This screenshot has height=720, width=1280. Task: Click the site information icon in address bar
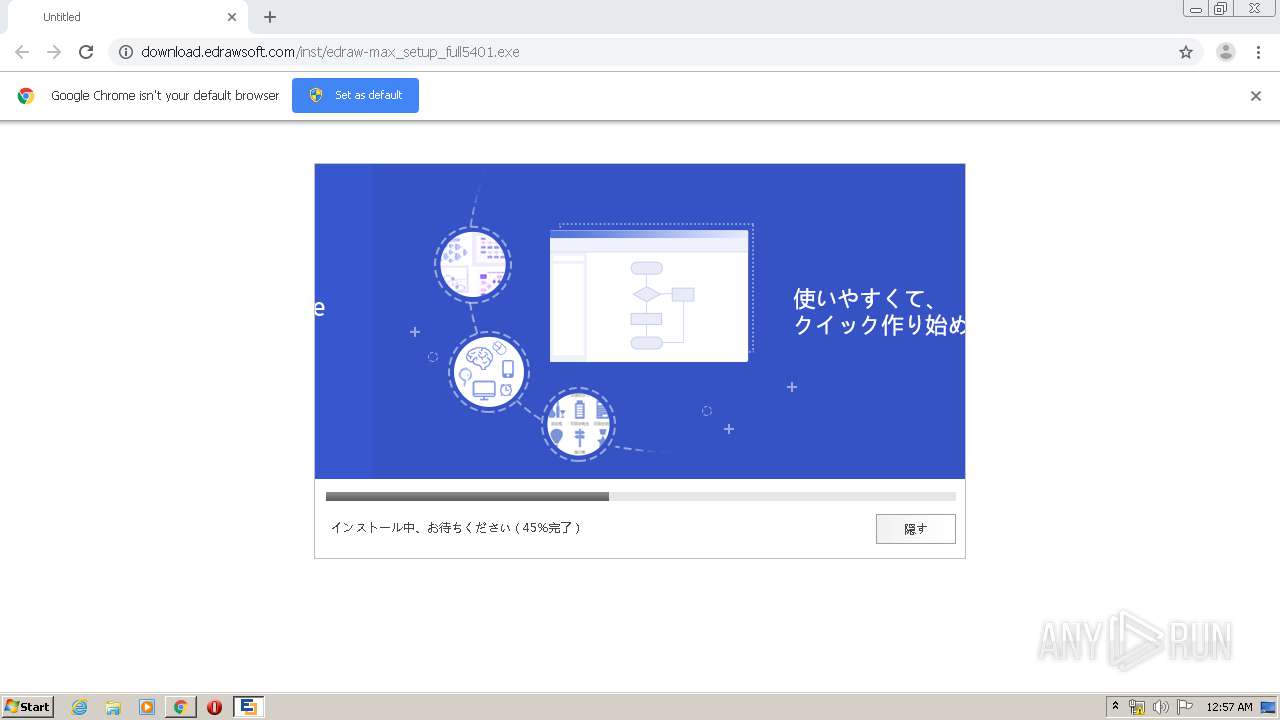pos(126,52)
